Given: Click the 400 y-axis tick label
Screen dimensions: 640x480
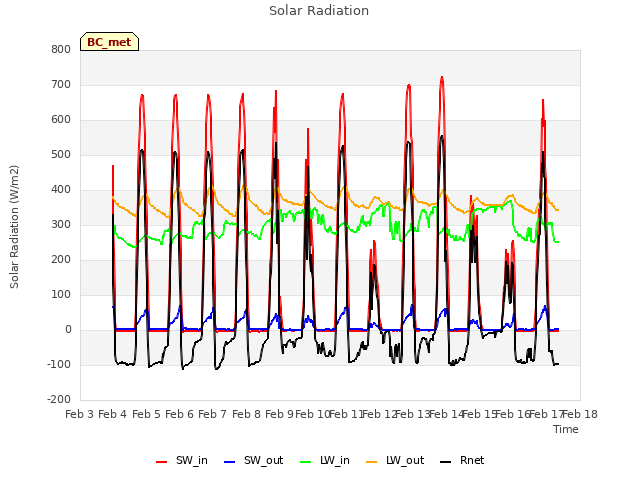Looking at the screenshot, I should [x=61, y=189].
